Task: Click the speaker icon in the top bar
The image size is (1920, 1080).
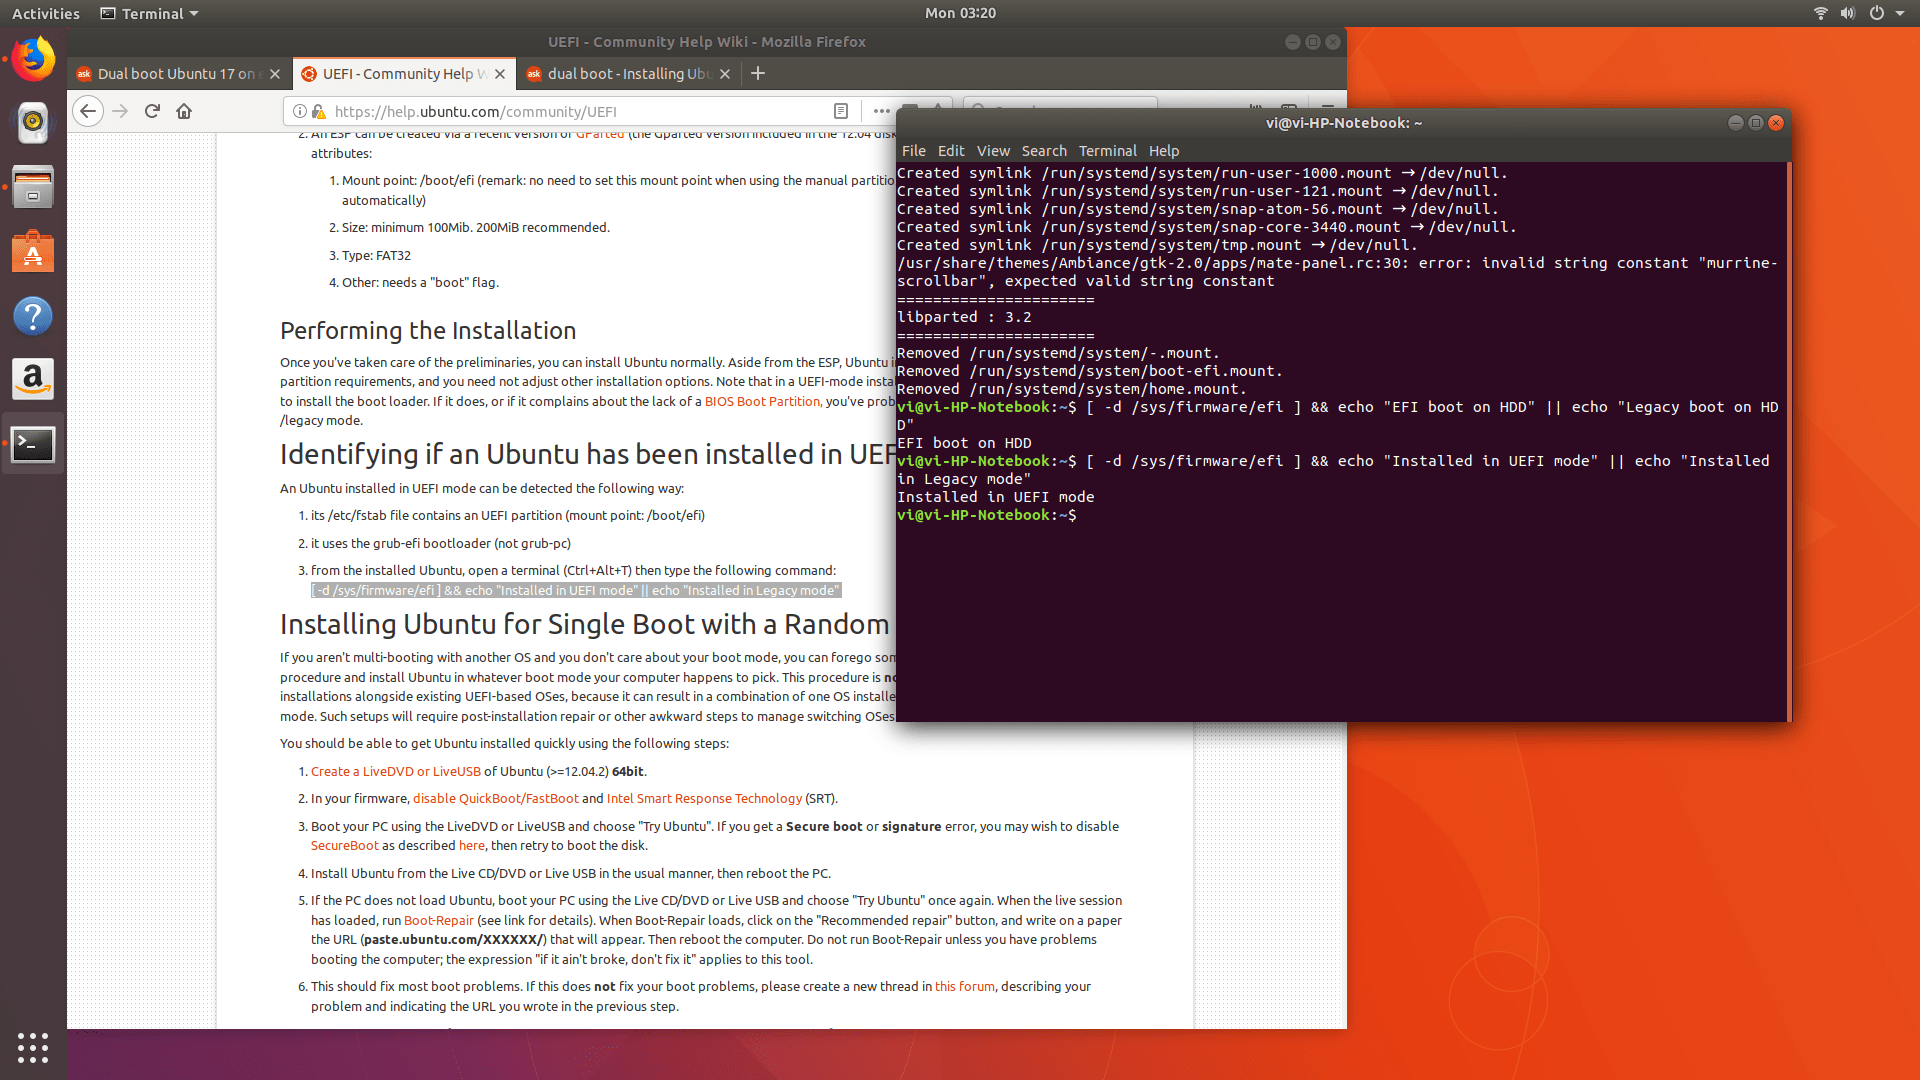Action: 1848,13
